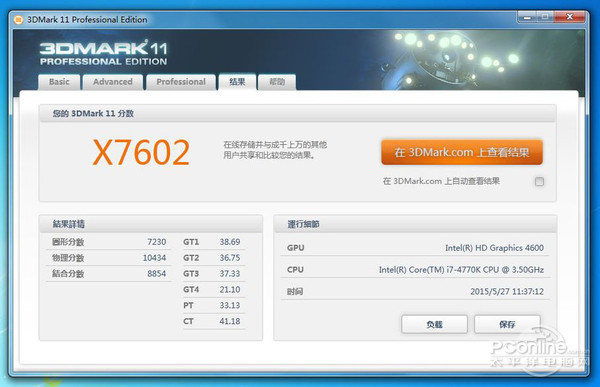Select the Professional tab

tap(181, 82)
